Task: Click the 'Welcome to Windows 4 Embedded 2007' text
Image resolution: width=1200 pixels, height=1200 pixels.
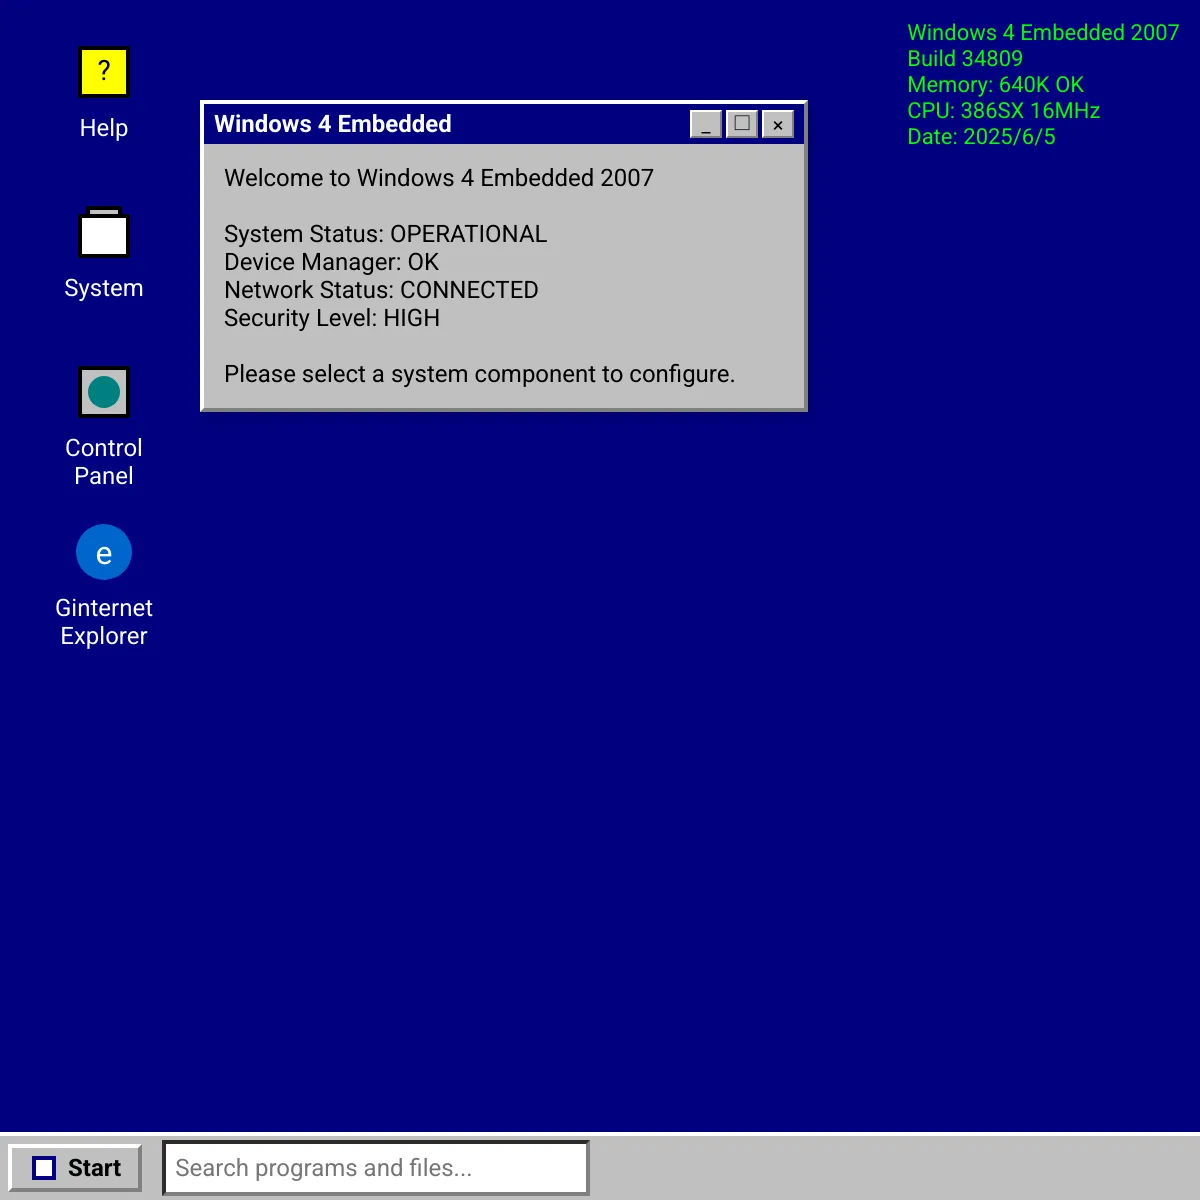Action: coord(439,178)
